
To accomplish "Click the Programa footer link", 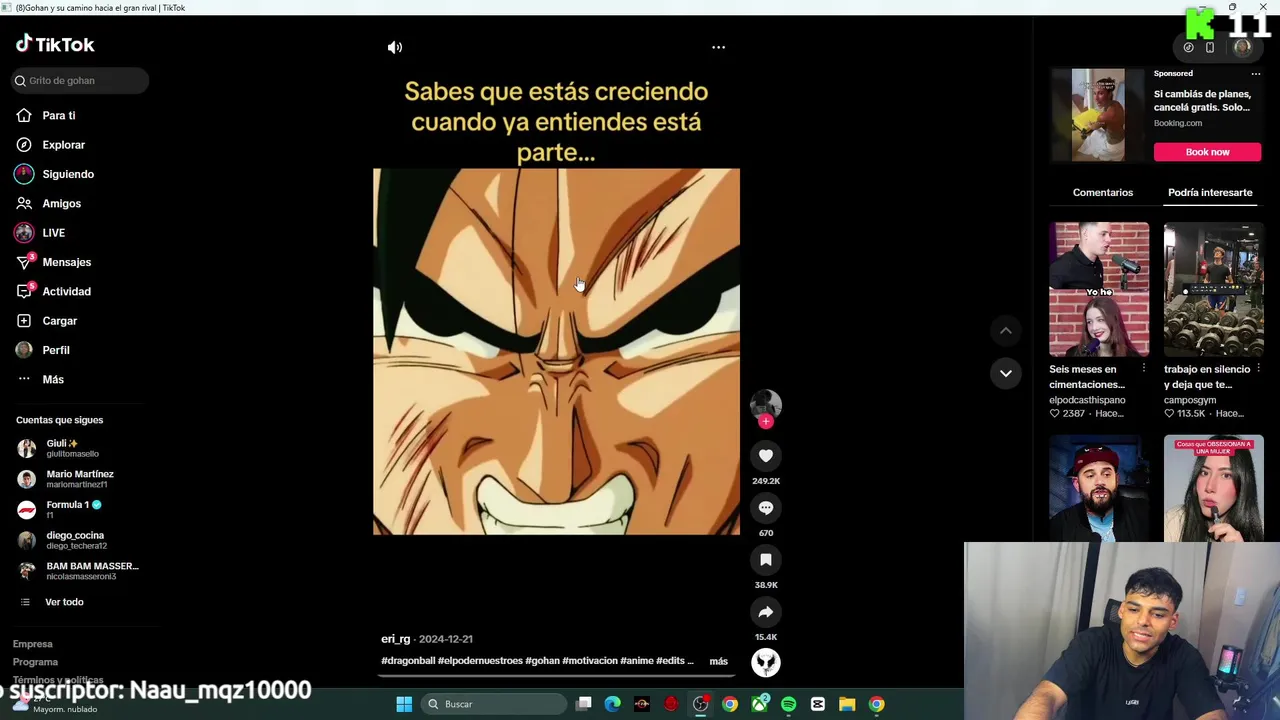I will click(x=35, y=662).
